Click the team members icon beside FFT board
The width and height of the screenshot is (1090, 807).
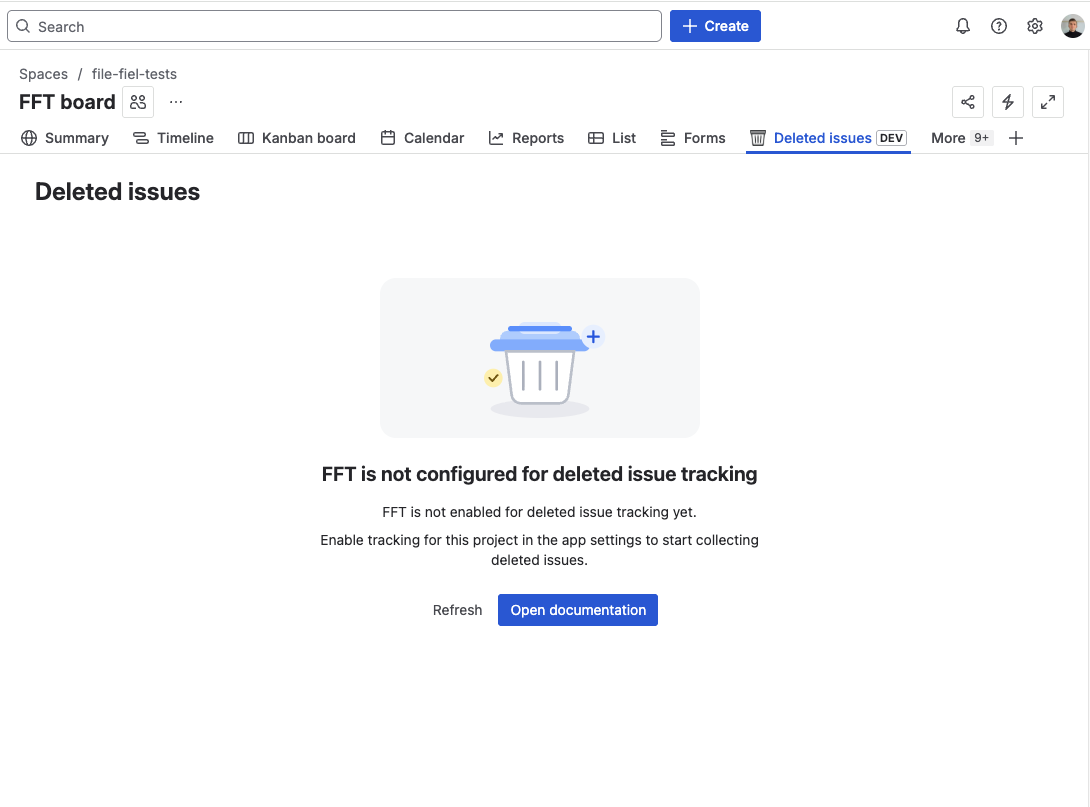pos(138,102)
